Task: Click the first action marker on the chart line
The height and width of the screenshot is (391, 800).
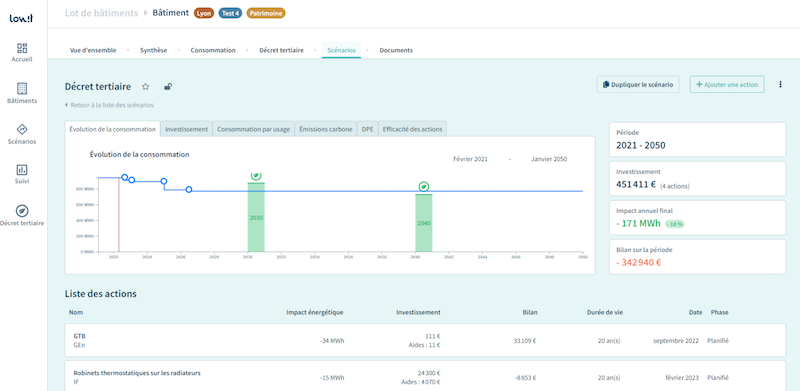Action: tap(124, 178)
